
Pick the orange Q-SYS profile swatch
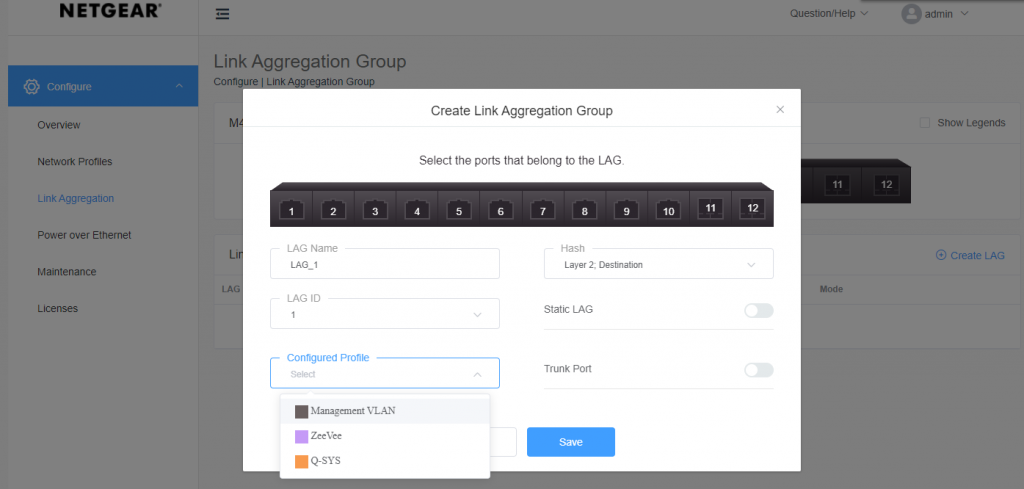301,461
